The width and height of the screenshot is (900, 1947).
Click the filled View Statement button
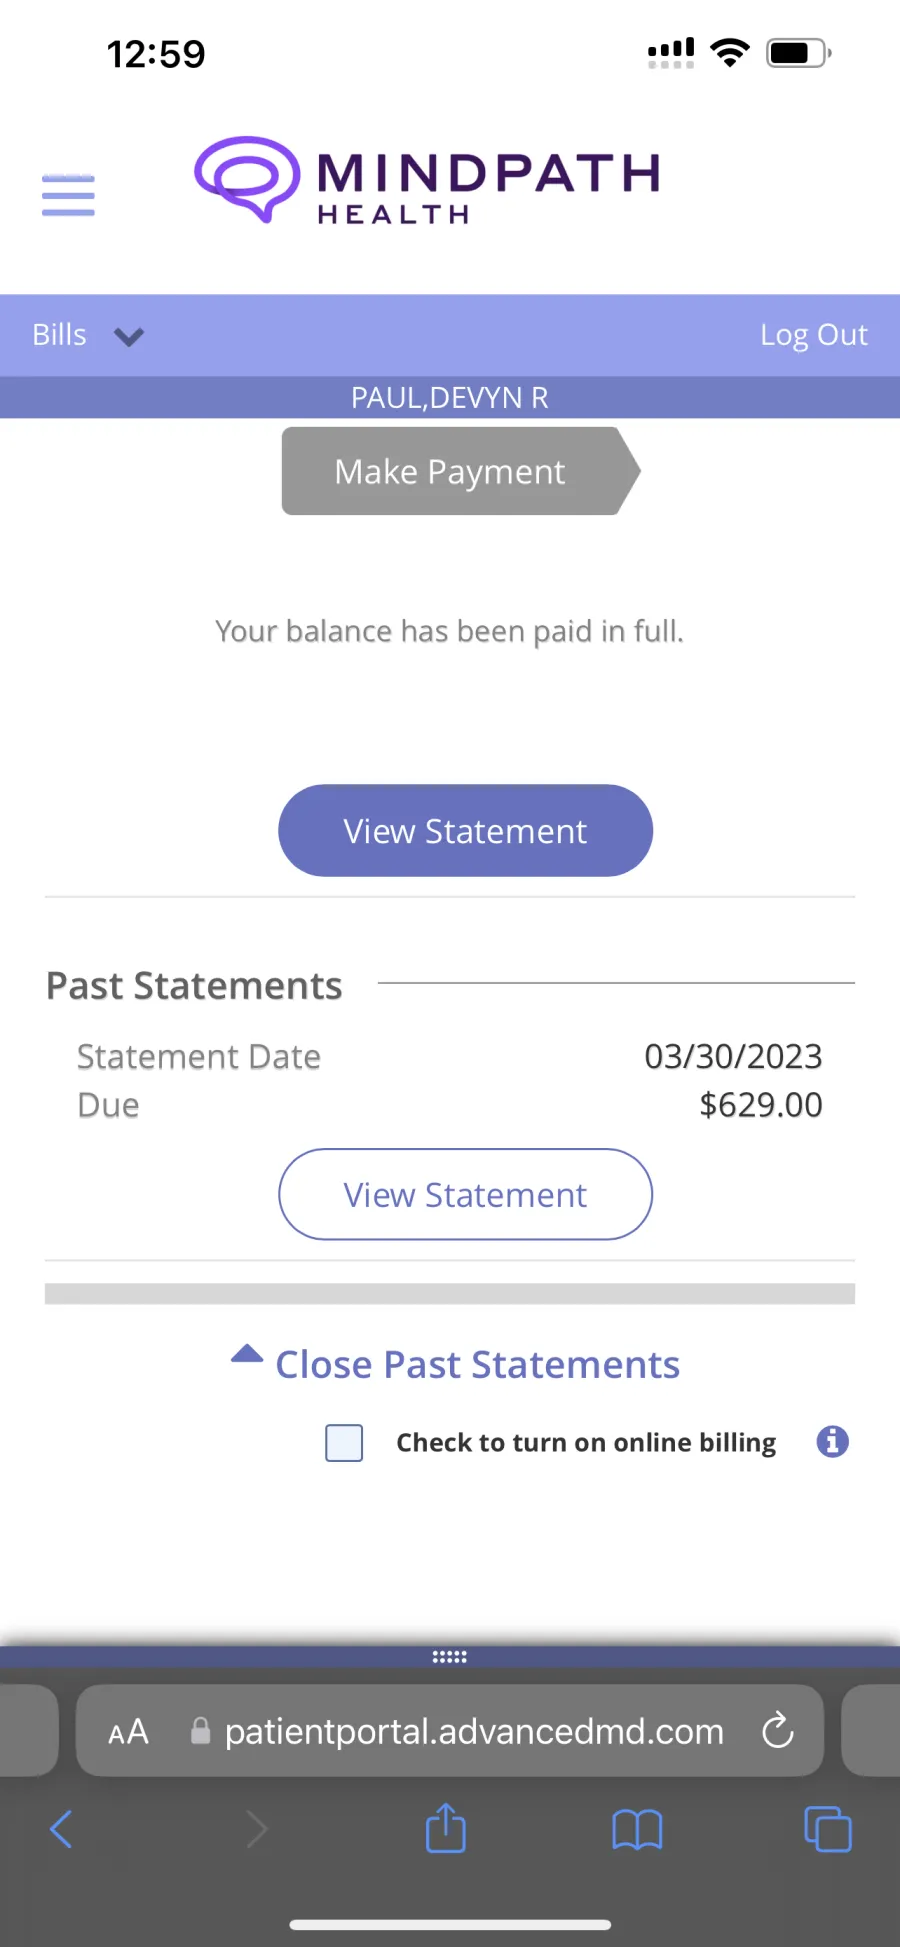pyautogui.click(x=465, y=831)
